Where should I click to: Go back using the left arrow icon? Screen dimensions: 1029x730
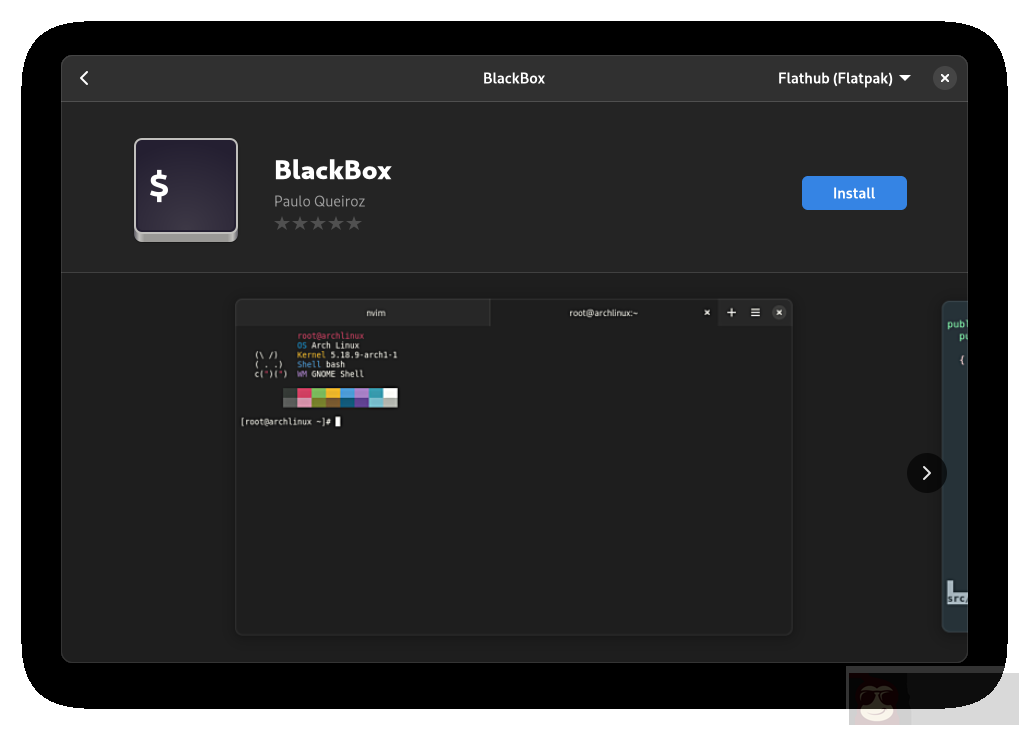click(84, 78)
